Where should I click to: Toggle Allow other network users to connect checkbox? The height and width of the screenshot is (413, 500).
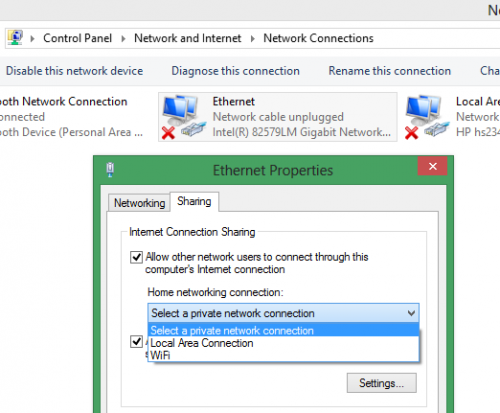(136, 257)
